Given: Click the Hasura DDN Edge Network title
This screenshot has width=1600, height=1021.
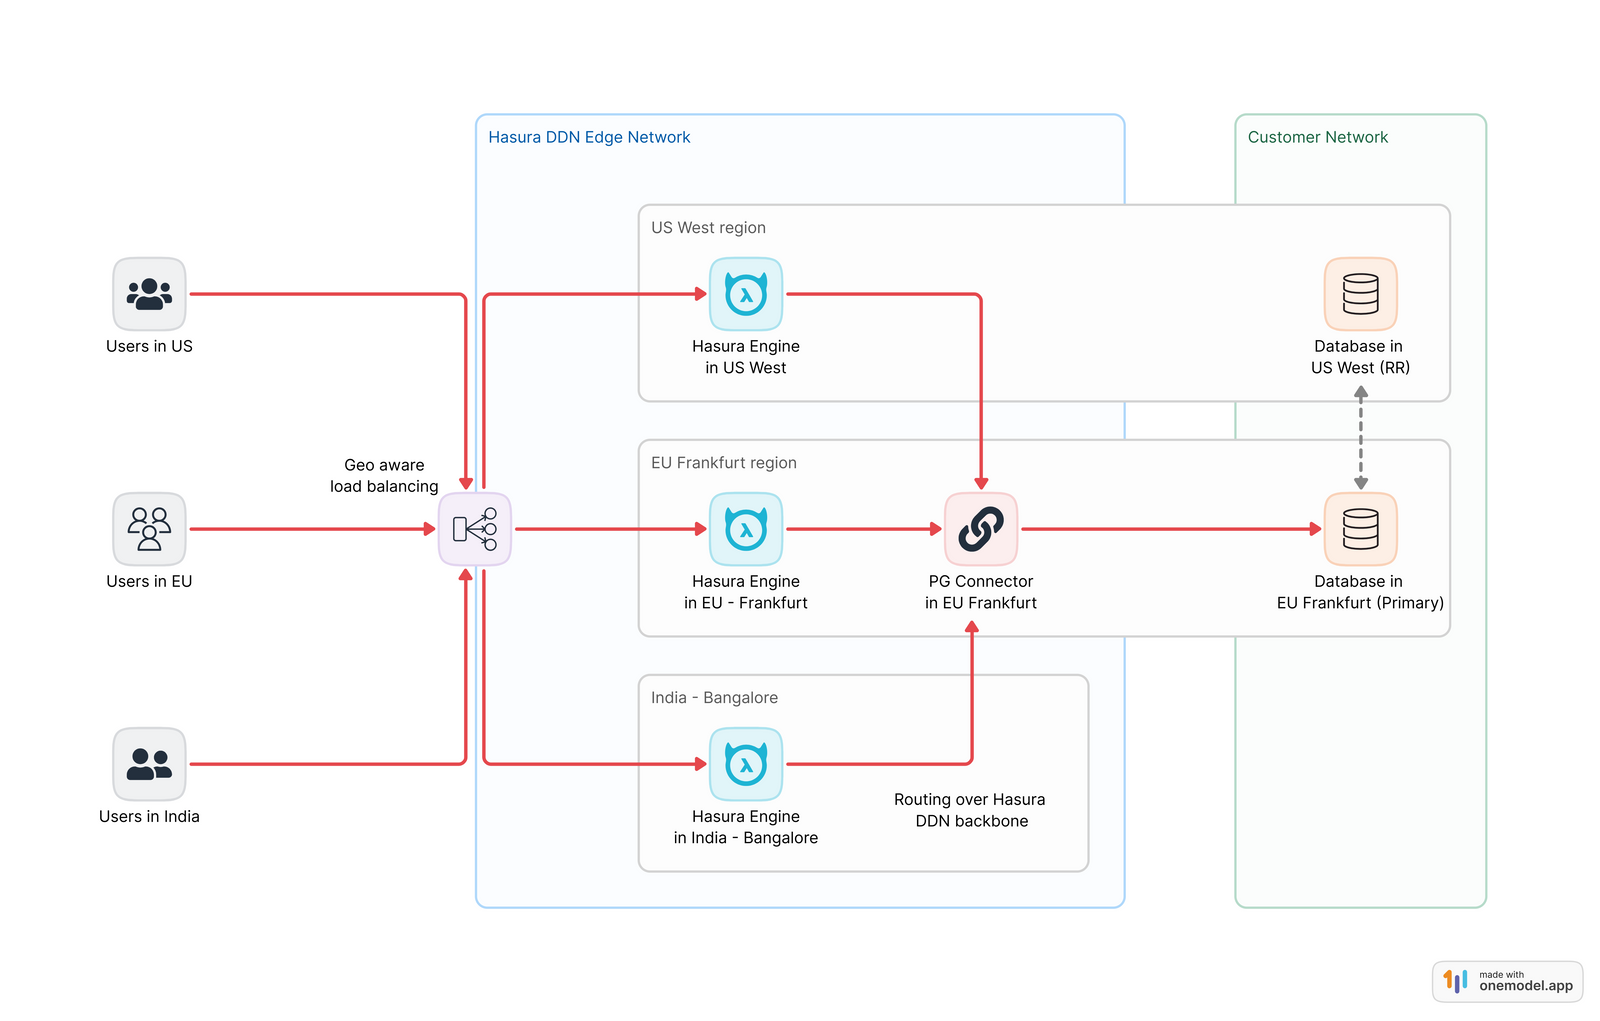Looking at the screenshot, I should (588, 137).
